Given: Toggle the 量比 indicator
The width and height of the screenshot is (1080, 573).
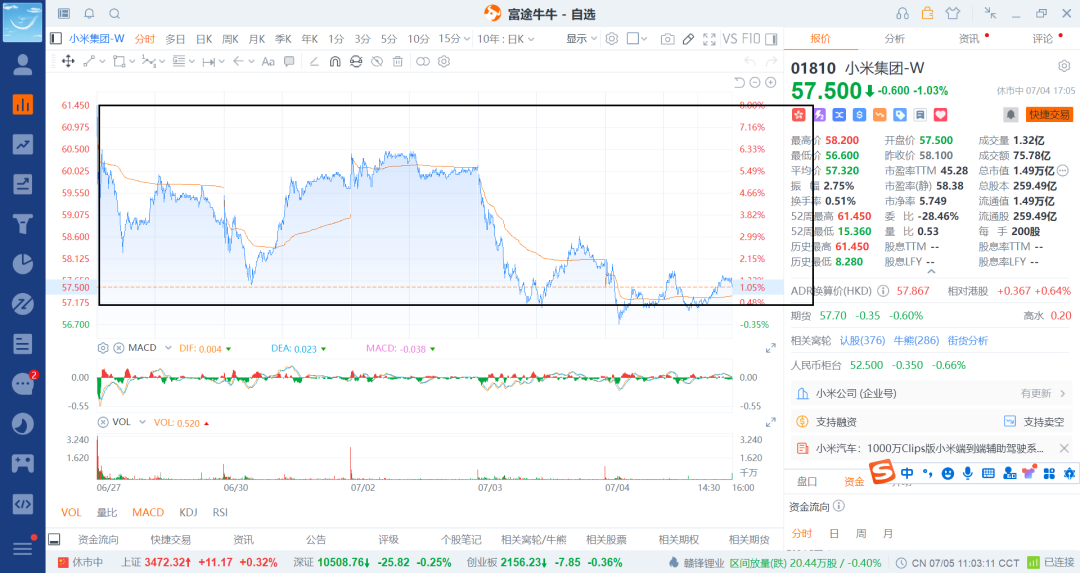Looking at the screenshot, I should pos(107,512).
